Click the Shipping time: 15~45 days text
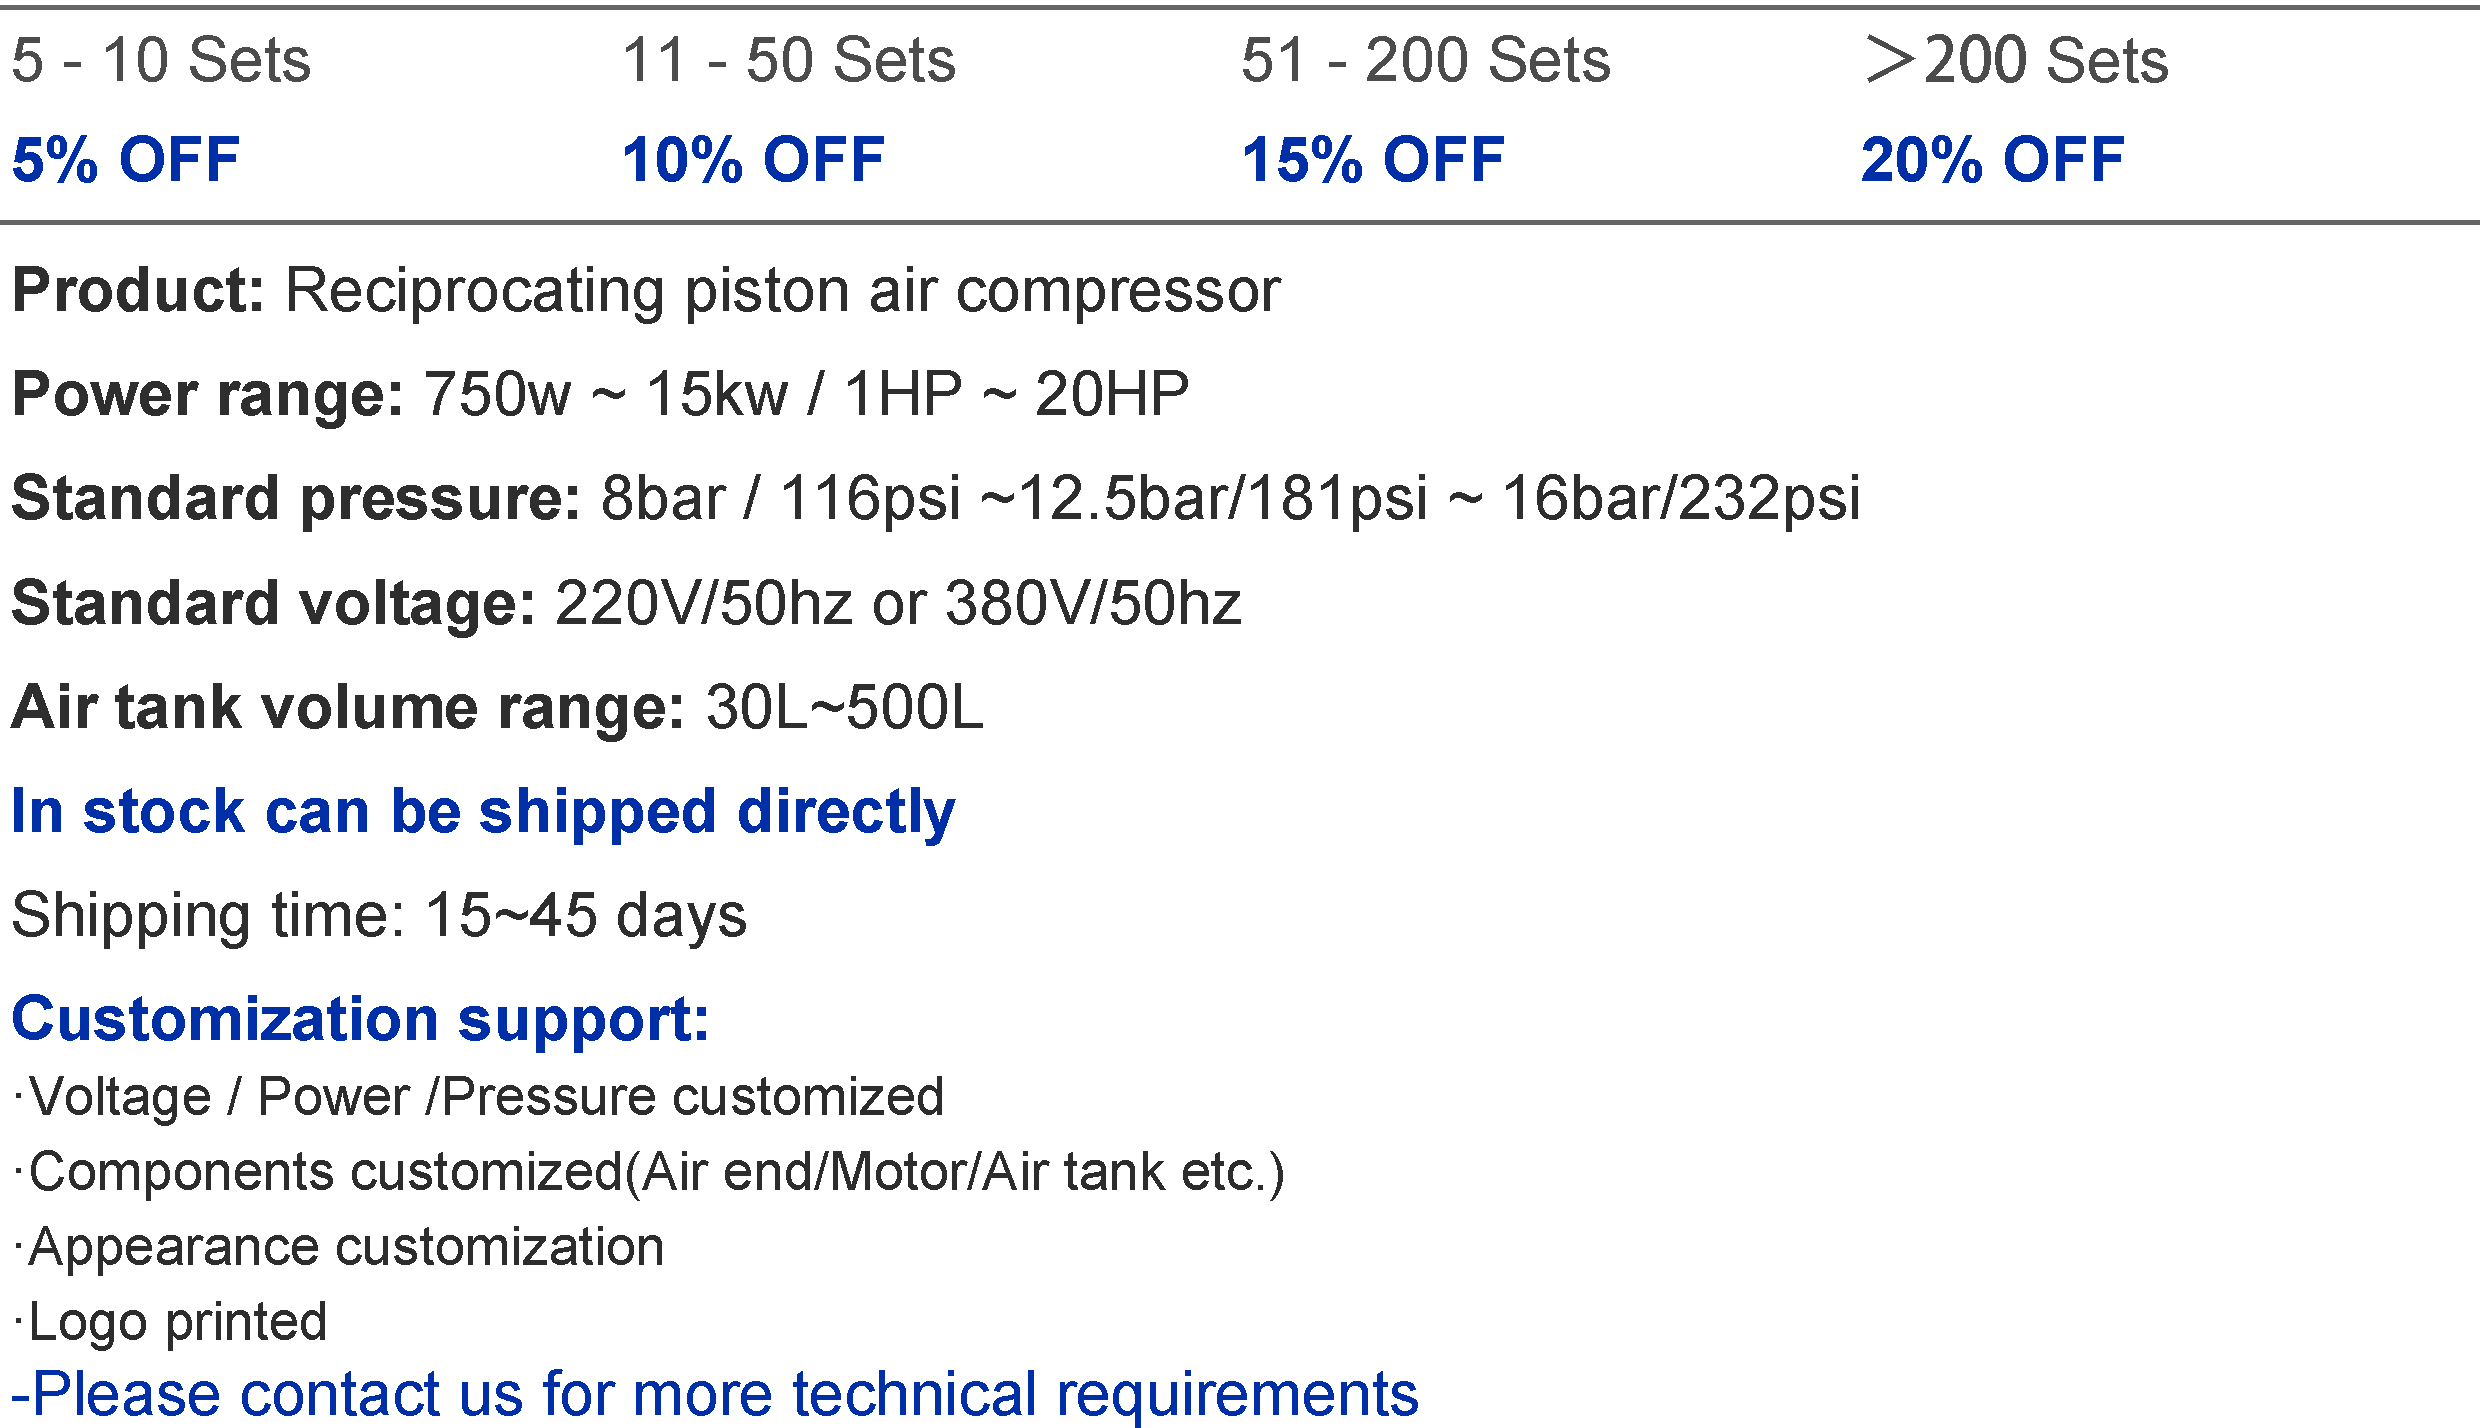The height and width of the screenshot is (1428, 2480). click(x=379, y=916)
